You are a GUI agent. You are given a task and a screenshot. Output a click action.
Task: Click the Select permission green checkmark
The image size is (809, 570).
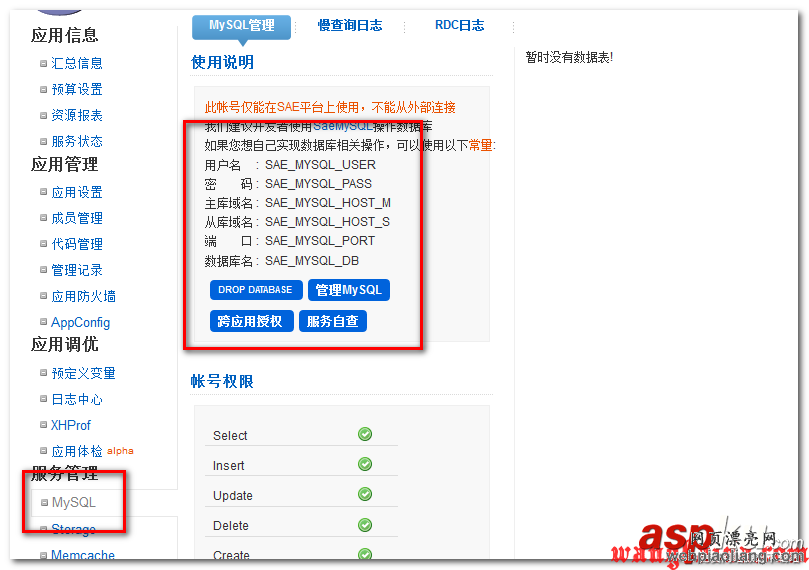[365, 434]
